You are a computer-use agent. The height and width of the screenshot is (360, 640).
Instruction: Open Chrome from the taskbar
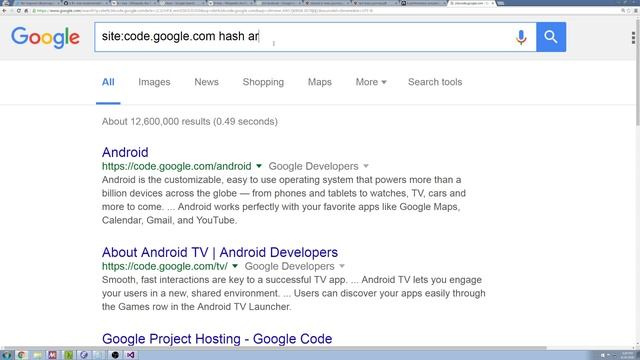[22, 355]
